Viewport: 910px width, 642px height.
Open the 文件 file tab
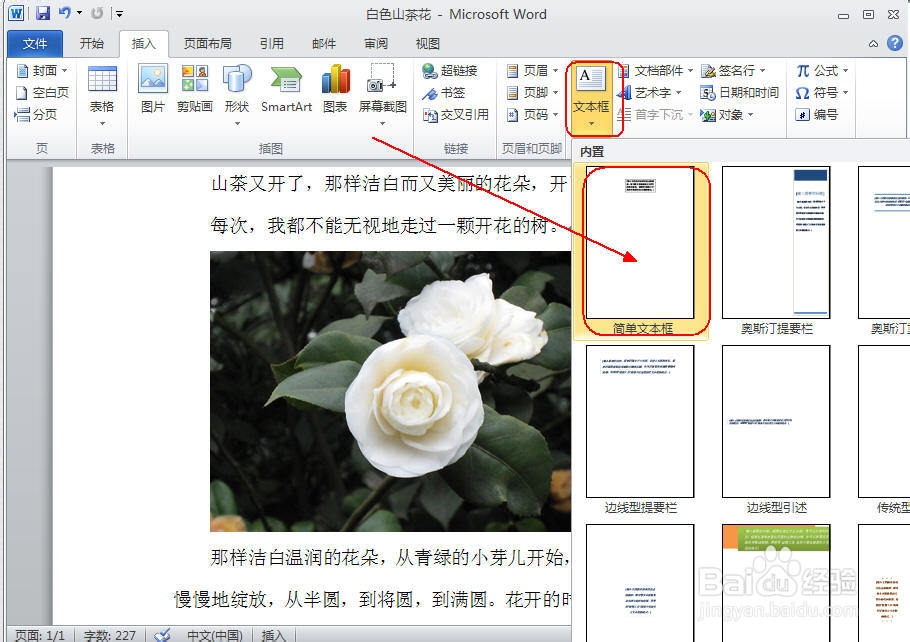[35, 44]
